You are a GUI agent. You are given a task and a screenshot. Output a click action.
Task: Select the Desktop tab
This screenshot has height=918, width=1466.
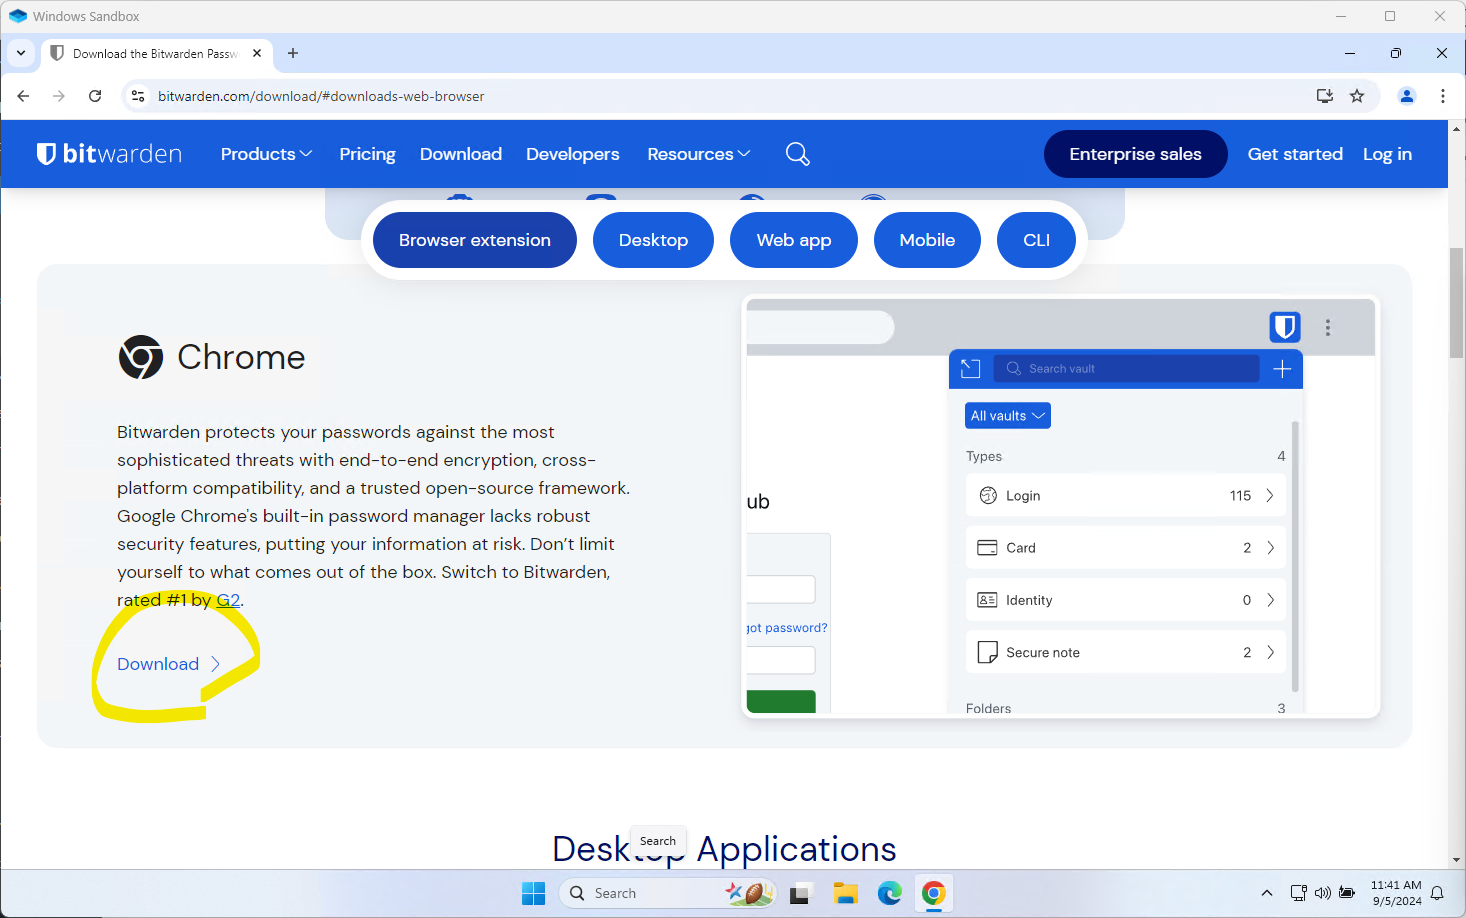[653, 240]
